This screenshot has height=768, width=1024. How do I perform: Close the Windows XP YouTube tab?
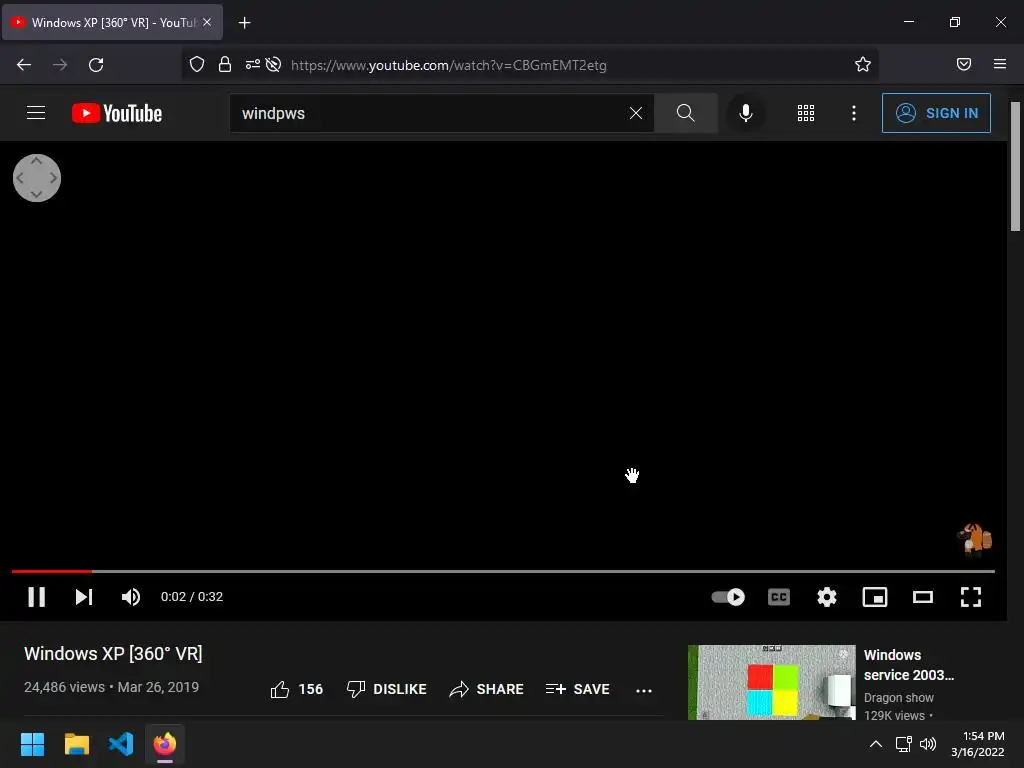click(207, 22)
